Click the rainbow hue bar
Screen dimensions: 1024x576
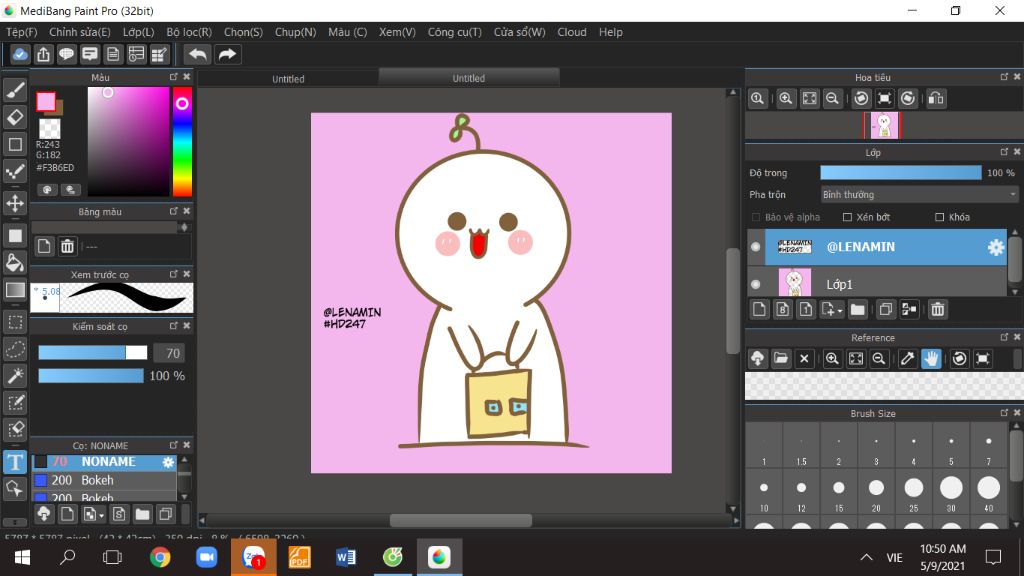pos(182,142)
